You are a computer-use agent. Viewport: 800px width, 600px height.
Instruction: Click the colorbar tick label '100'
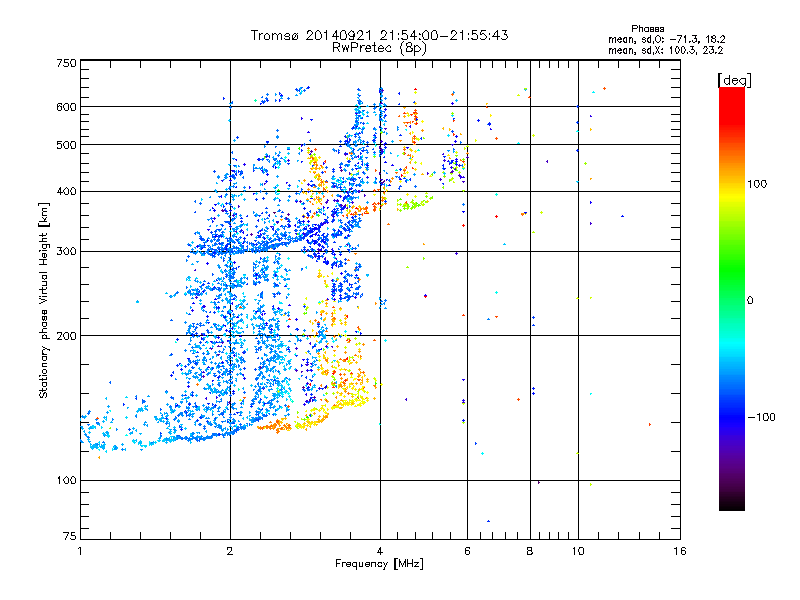[x=757, y=184]
